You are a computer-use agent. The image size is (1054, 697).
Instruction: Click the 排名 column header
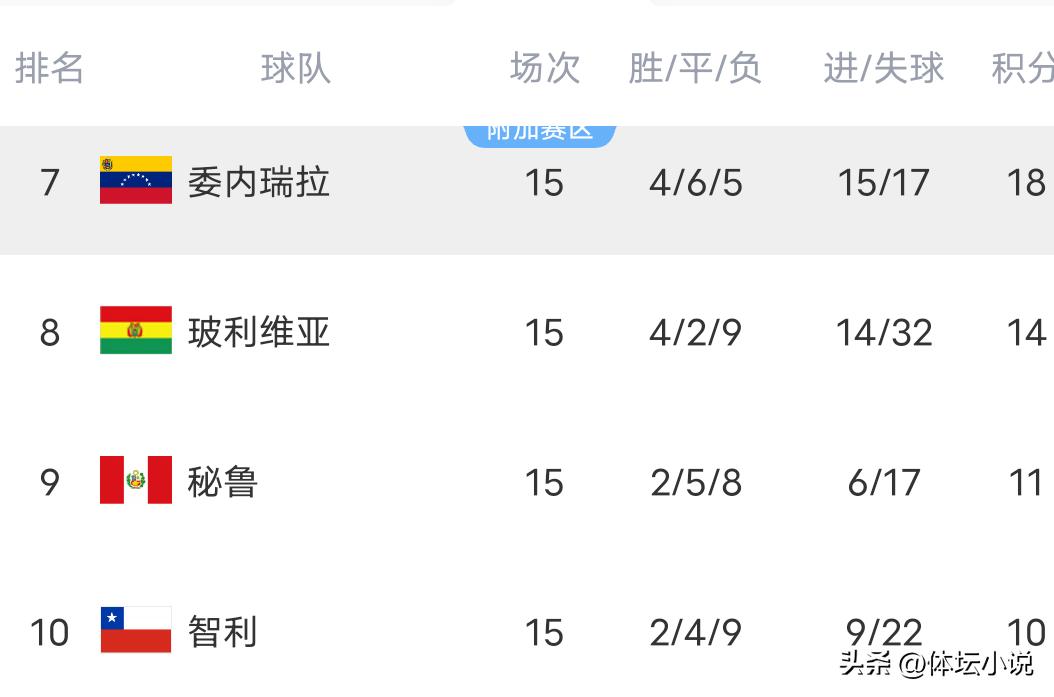(49, 68)
